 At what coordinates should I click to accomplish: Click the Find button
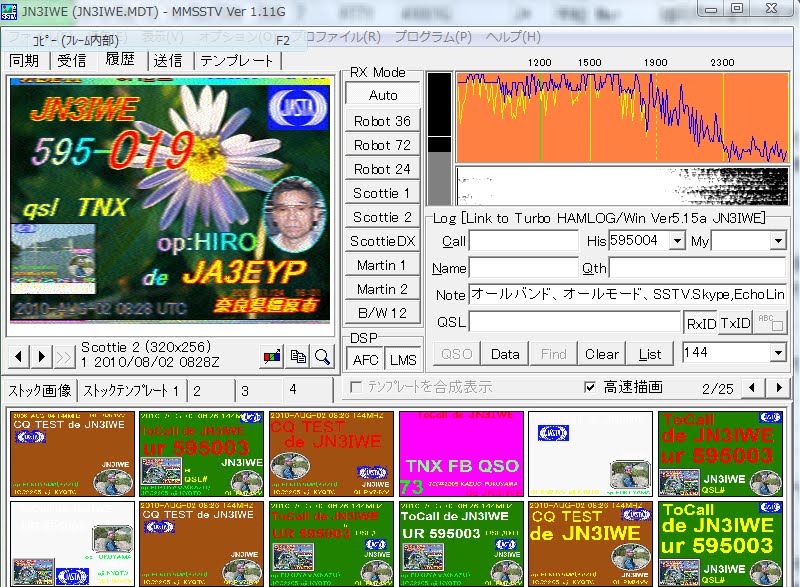[x=553, y=354]
